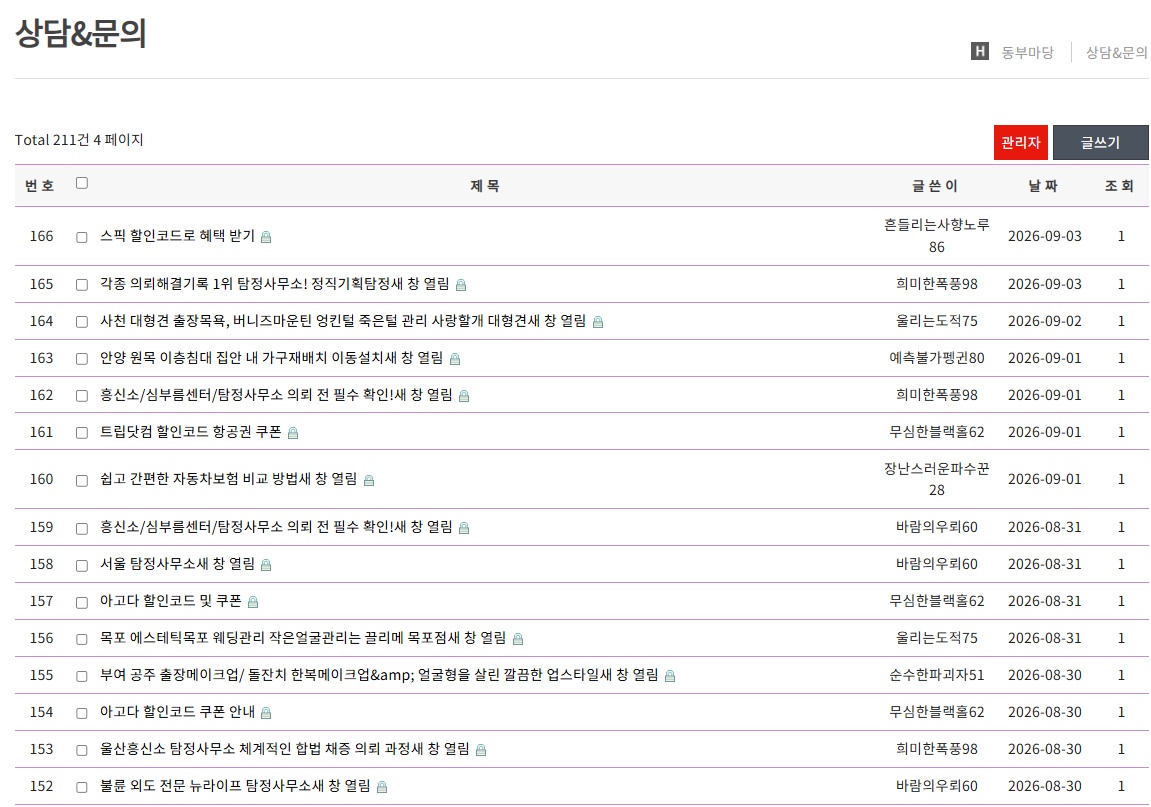Select checkbox on post 153 row
Screen dimensions: 1151x807
(82, 750)
